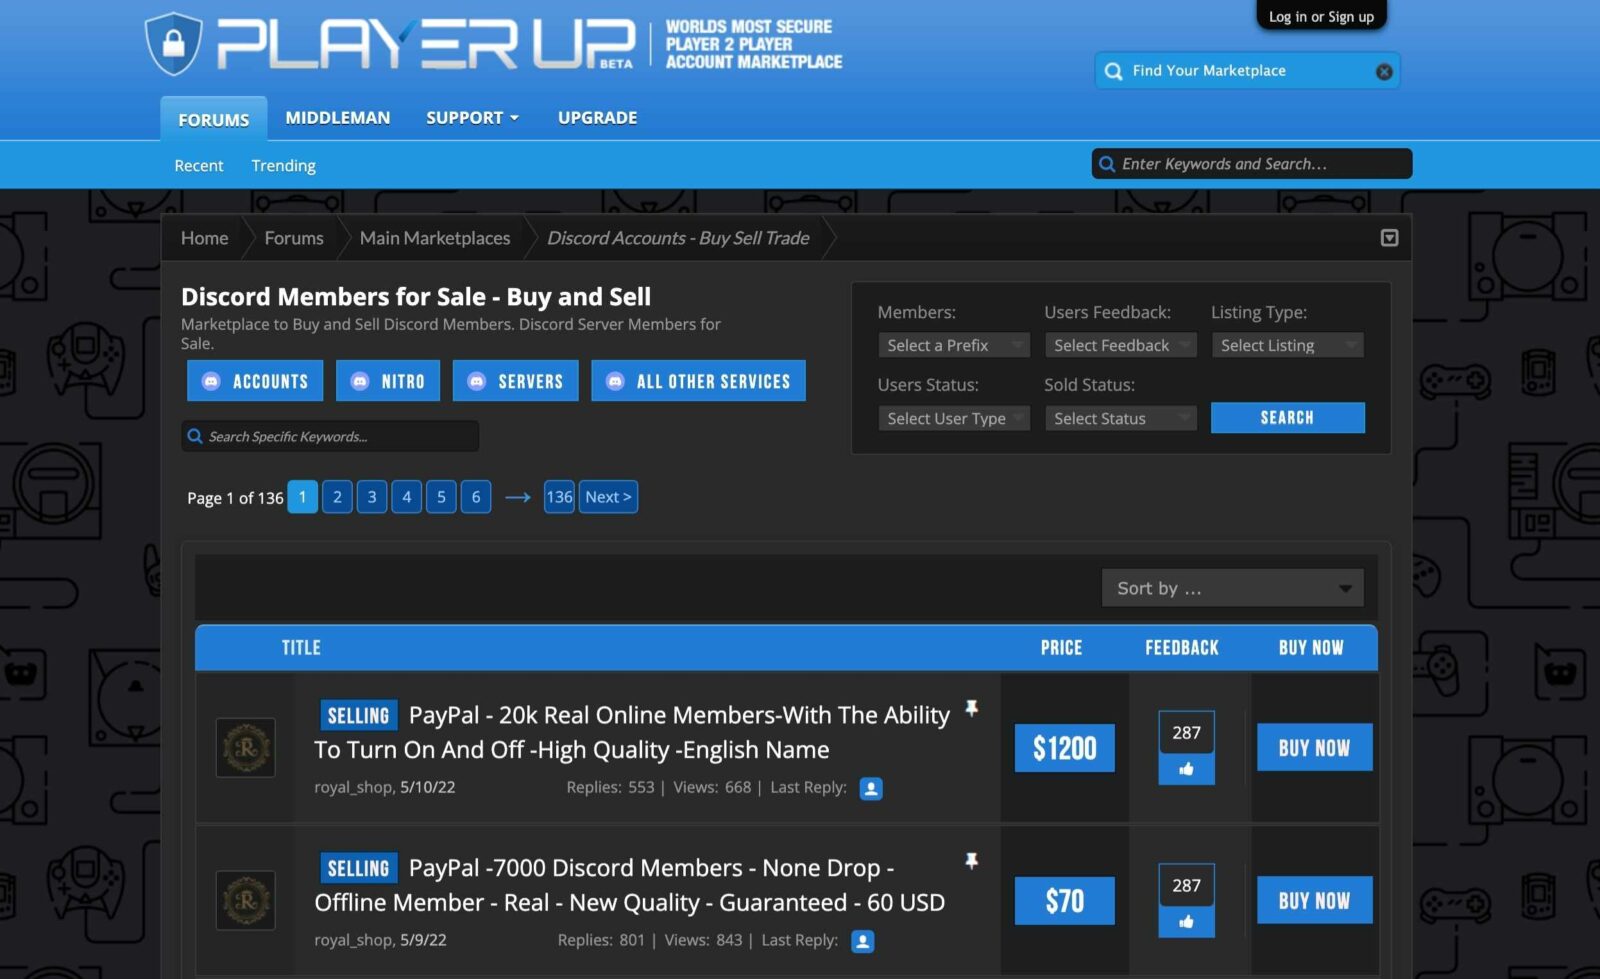Open royal_shop profile on 5/9/22 listing

[353, 941]
